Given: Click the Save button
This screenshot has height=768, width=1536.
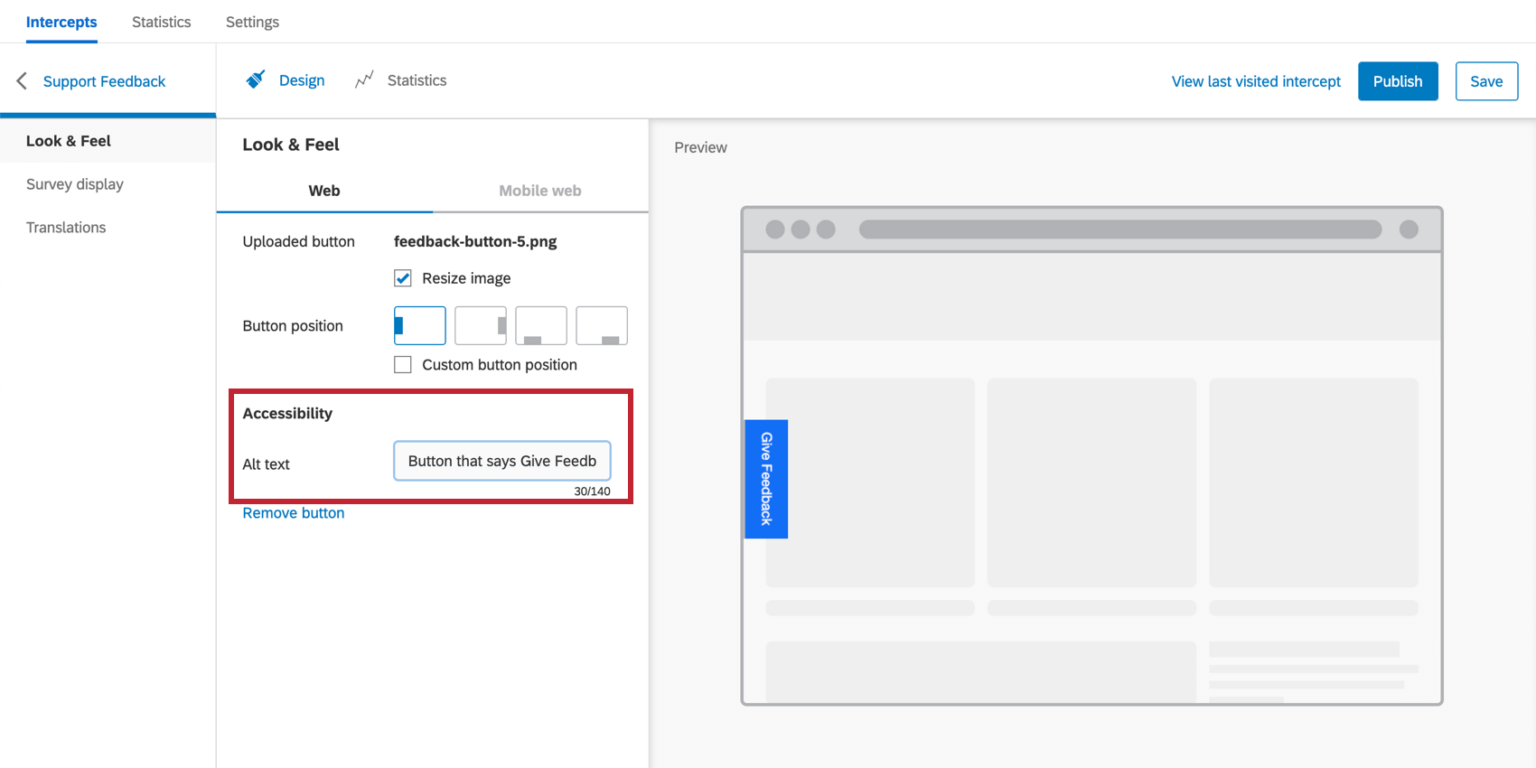Looking at the screenshot, I should point(1486,82).
